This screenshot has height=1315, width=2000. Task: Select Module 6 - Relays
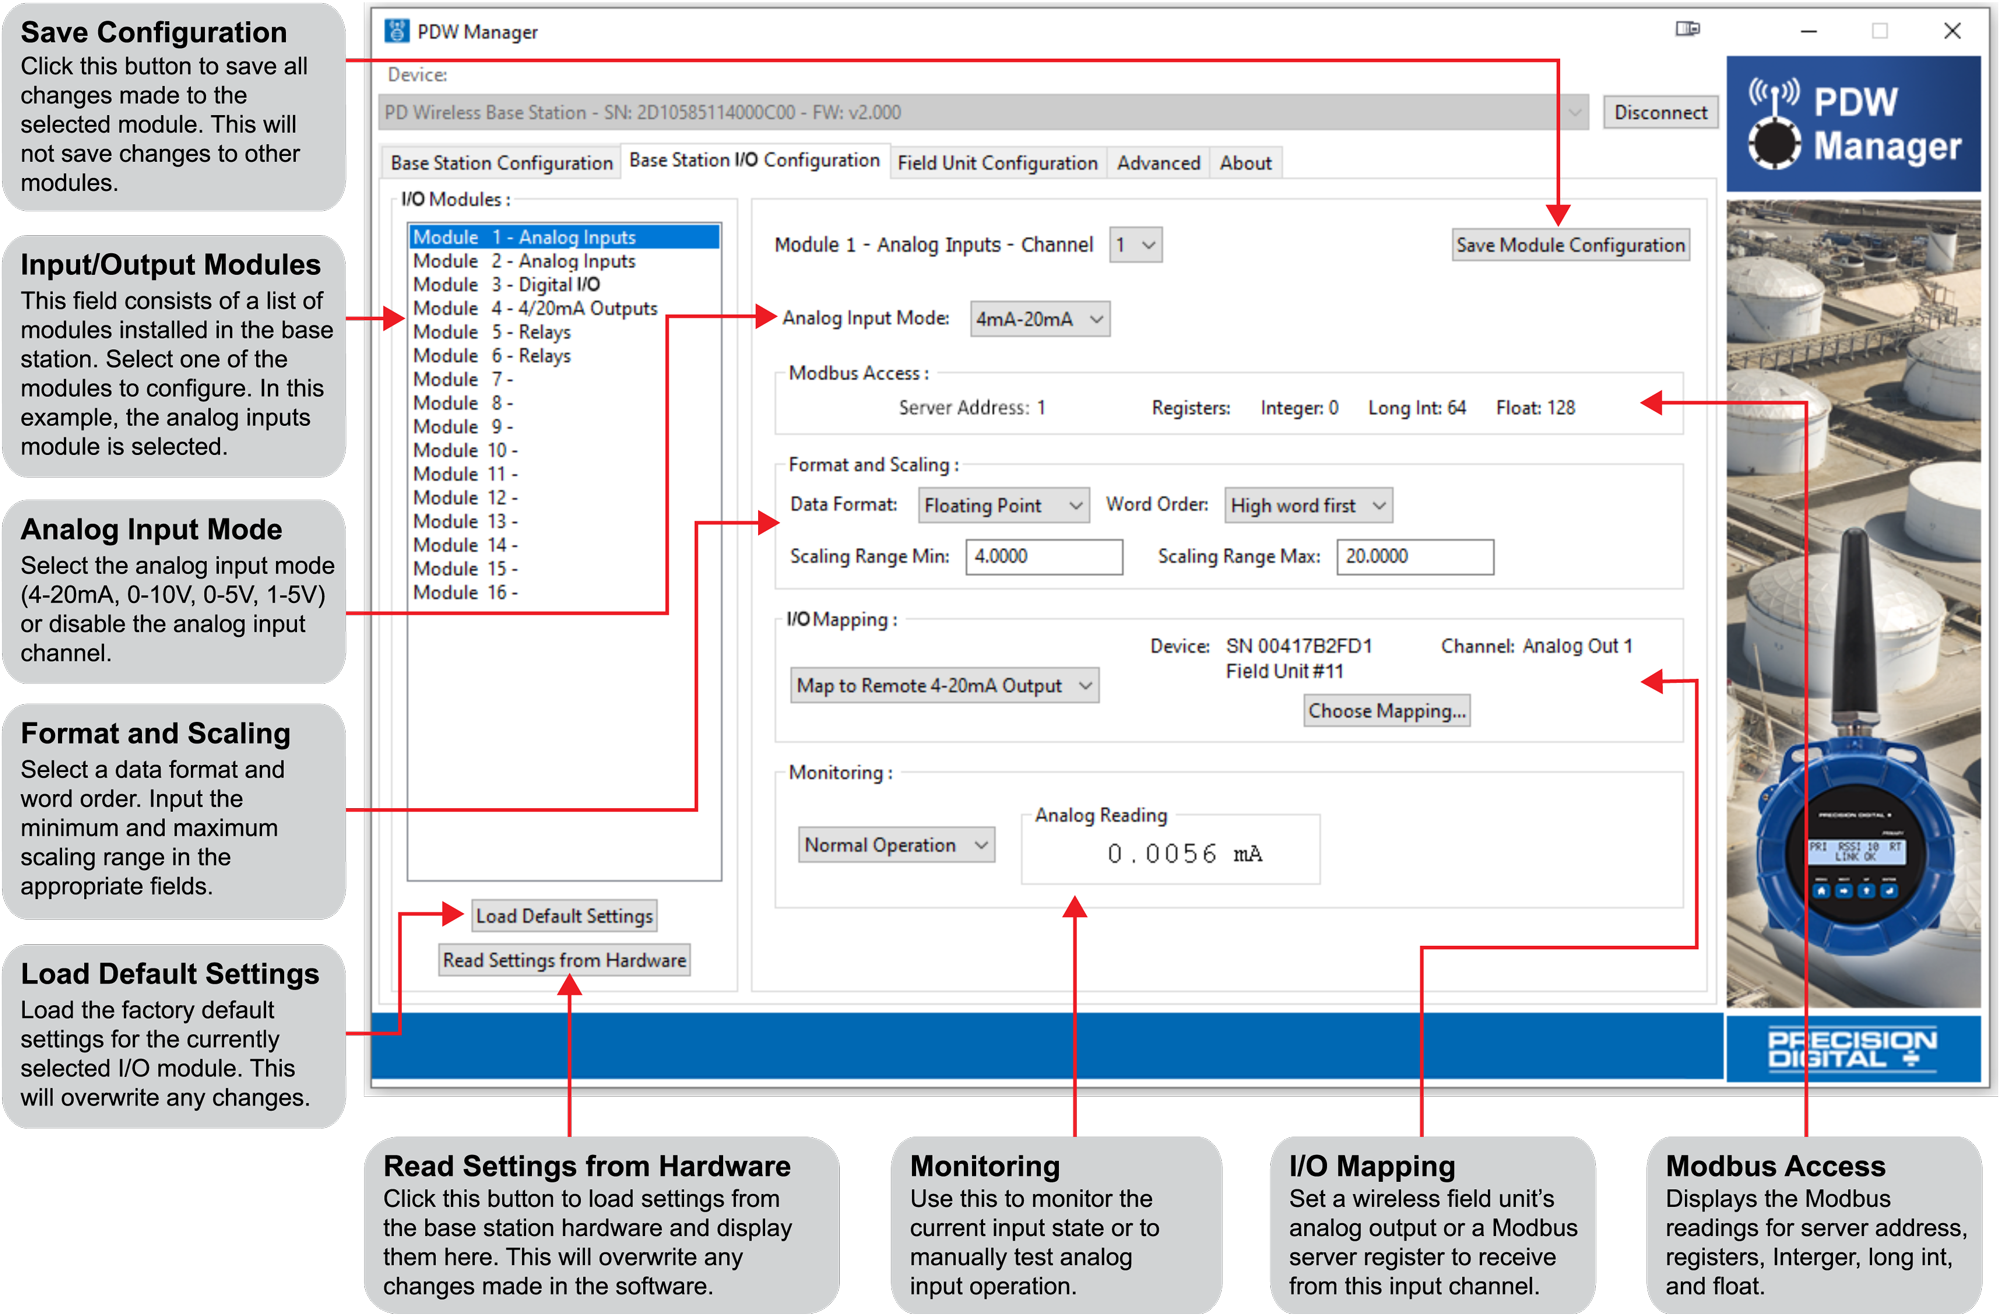click(x=564, y=356)
